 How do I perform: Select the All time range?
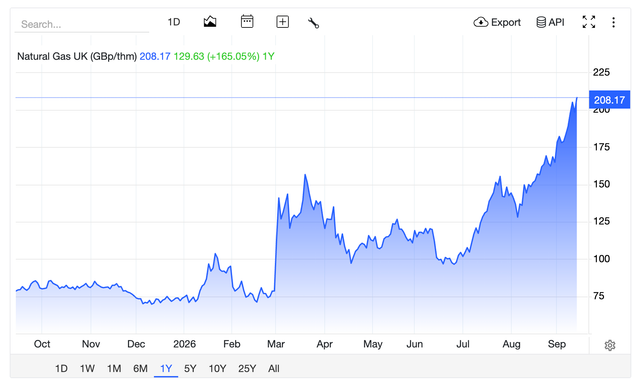click(274, 369)
